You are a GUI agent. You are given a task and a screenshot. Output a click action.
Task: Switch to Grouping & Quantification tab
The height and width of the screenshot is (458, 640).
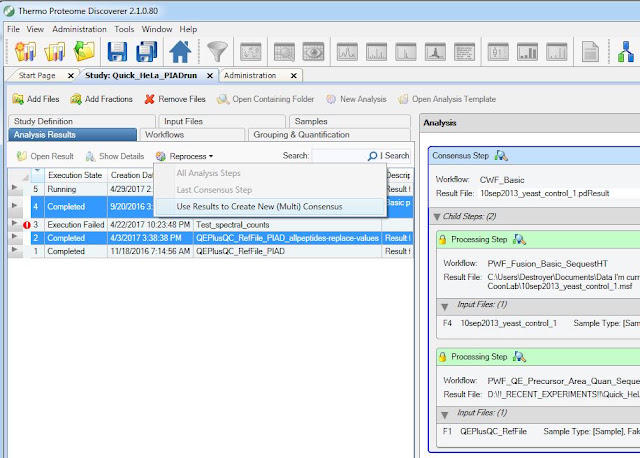pos(329,134)
